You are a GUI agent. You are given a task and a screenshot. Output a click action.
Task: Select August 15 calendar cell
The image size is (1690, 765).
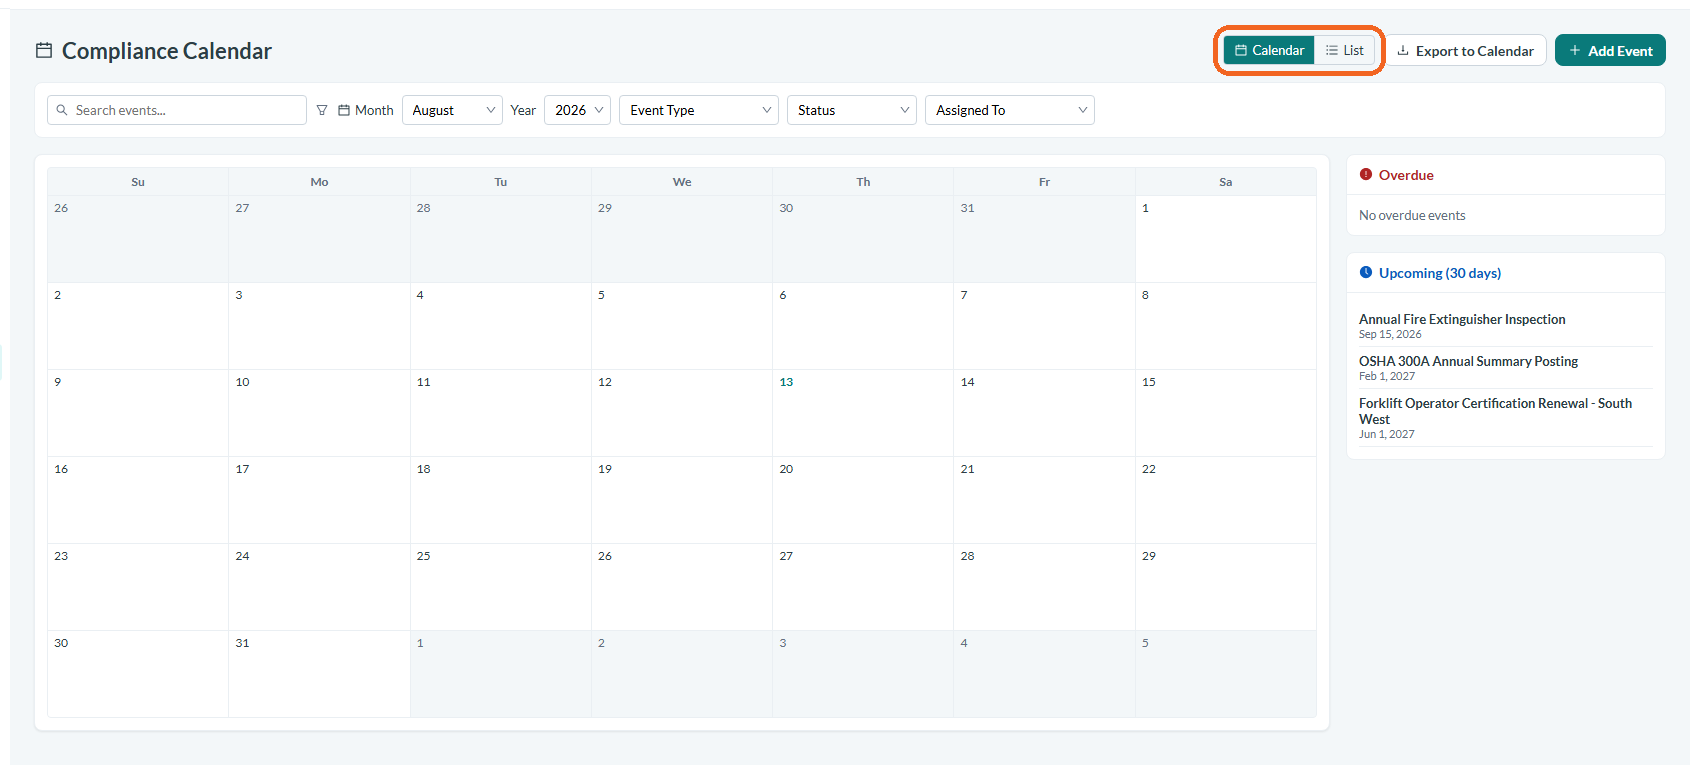[x=1225, y=413]
